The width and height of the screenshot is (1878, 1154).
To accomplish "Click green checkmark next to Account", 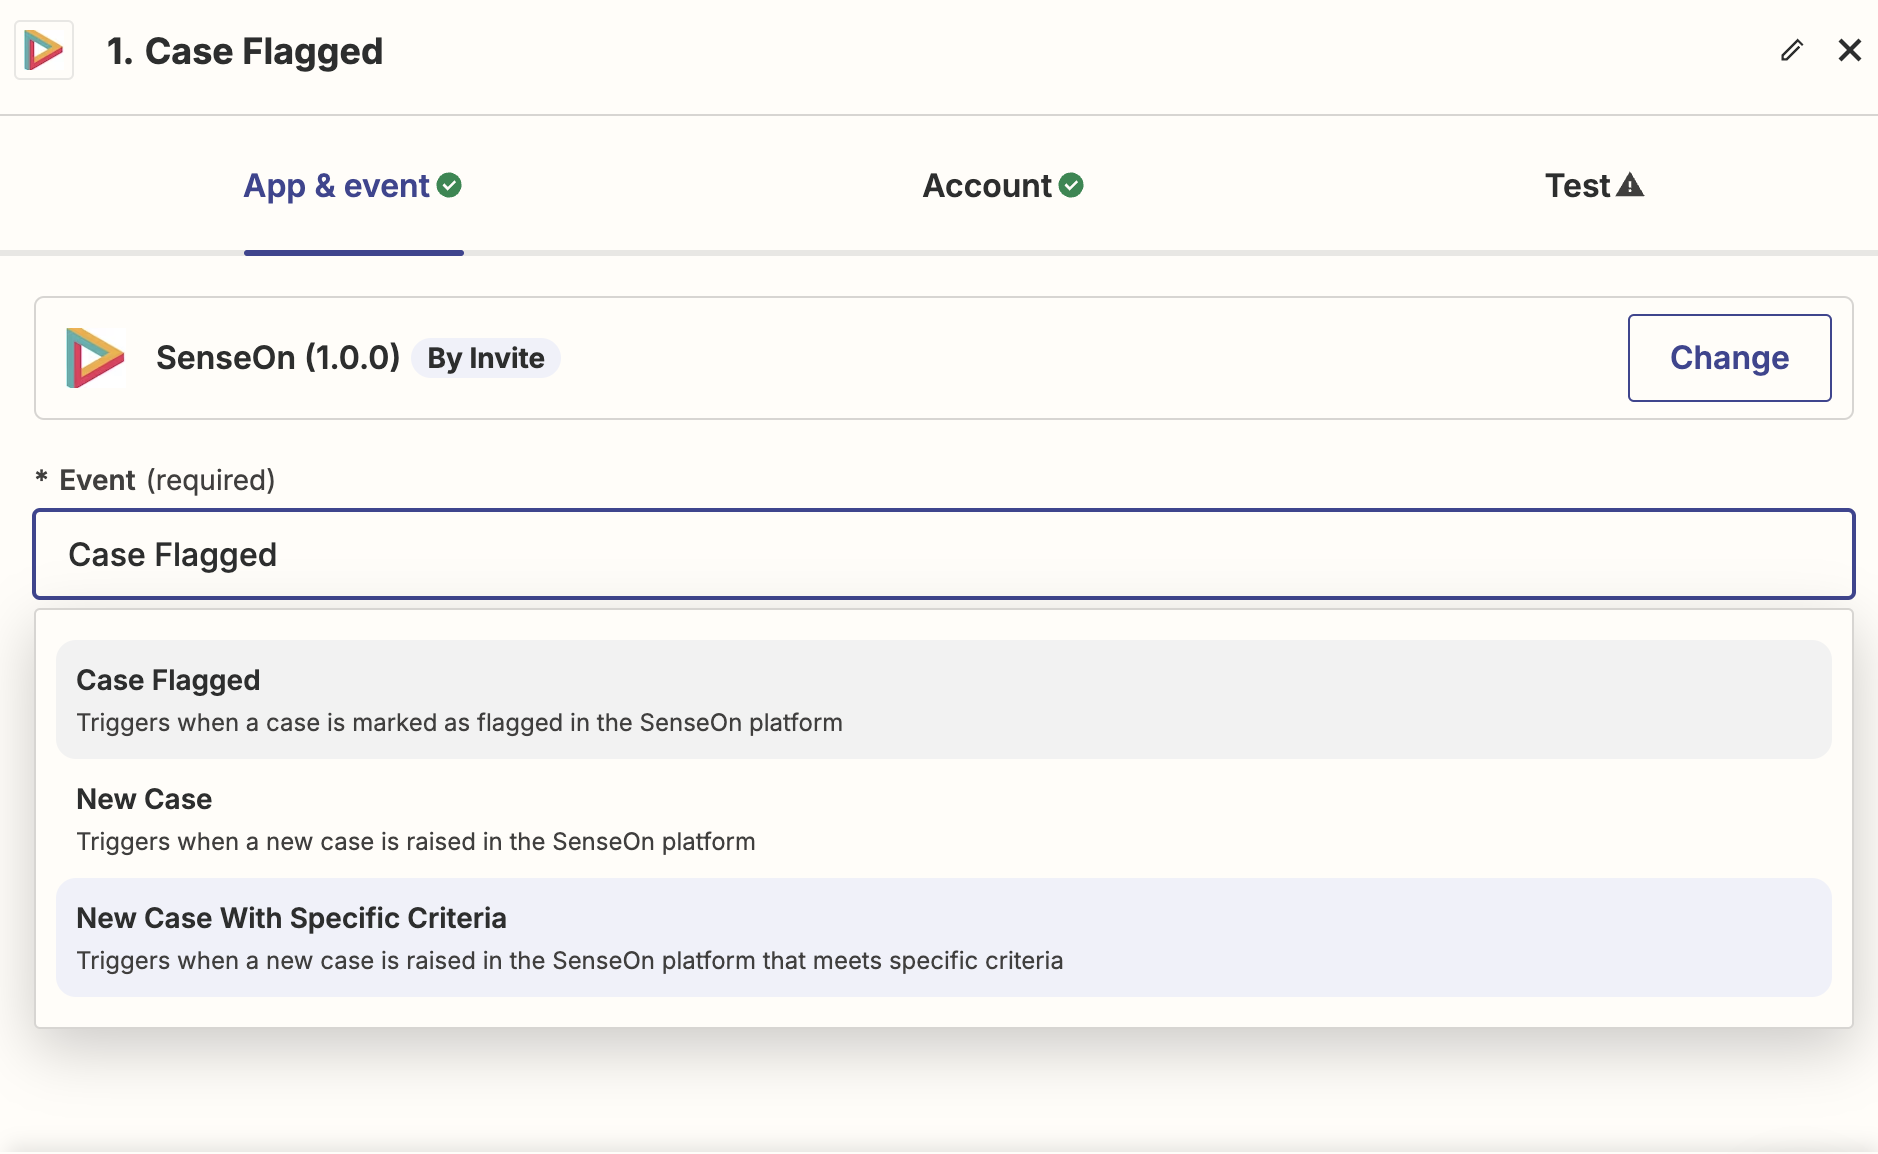I will tap(1071, 186).
